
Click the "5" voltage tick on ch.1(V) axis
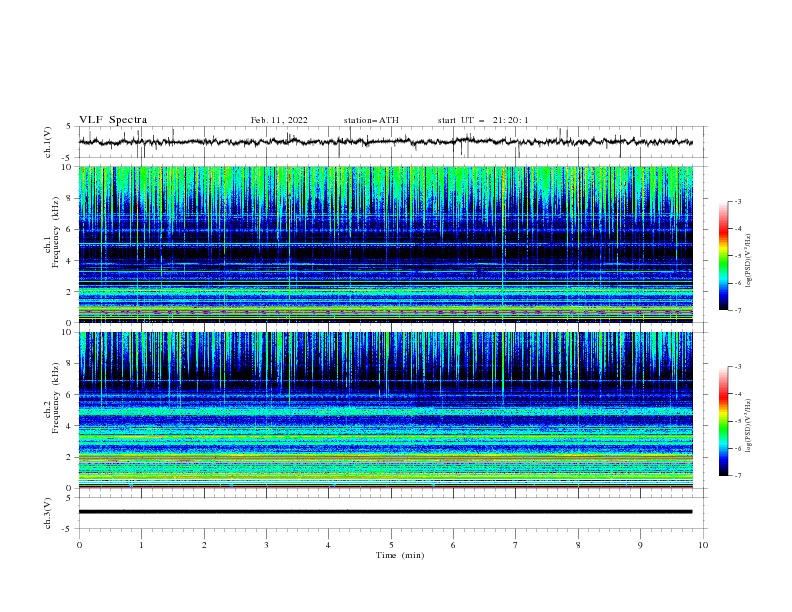pos(69,127)
